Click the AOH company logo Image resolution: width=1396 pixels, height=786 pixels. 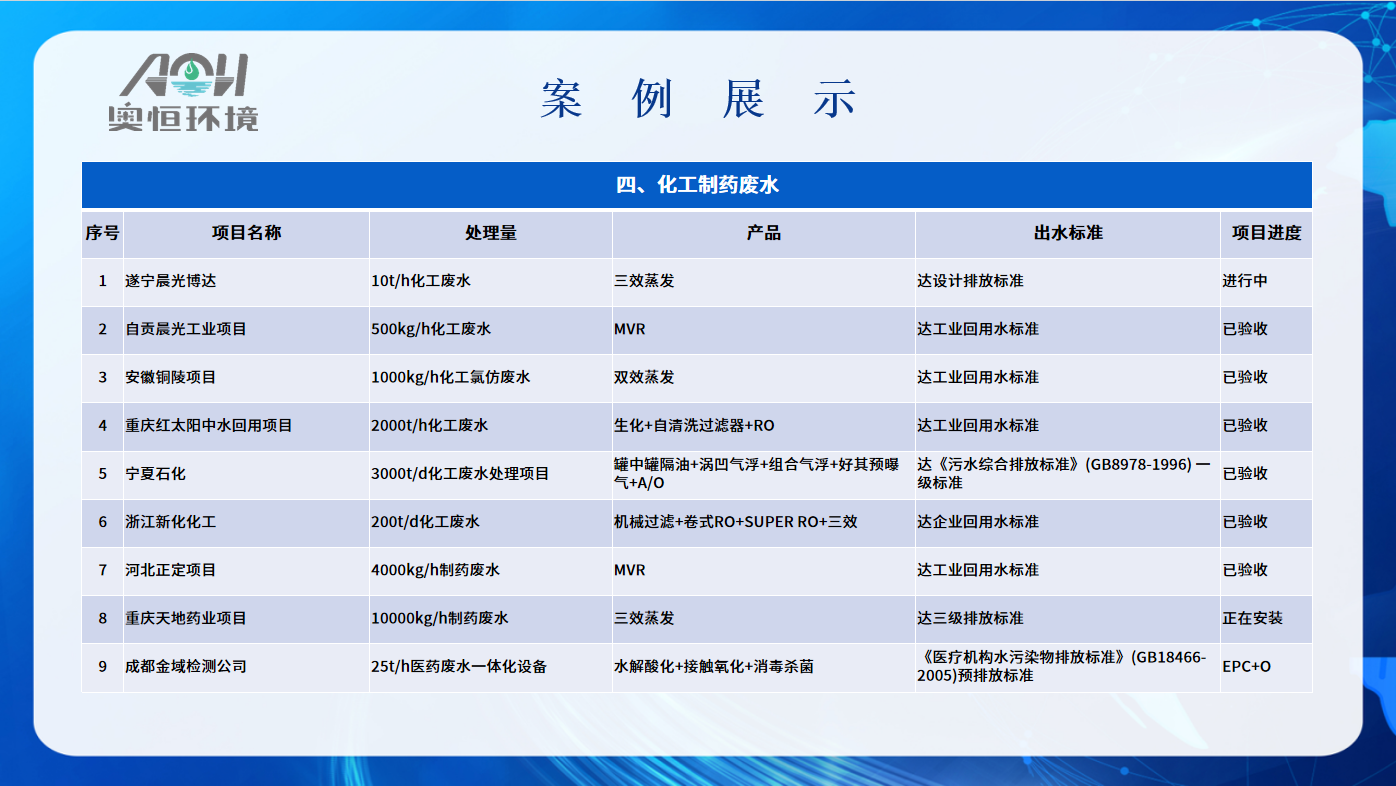tap(183, 93)
